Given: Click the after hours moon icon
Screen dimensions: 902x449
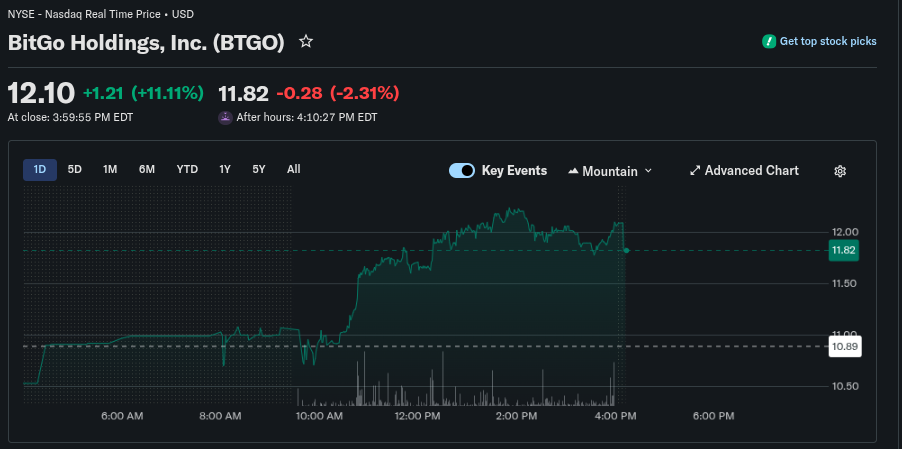Looking at the screenshot, I should 225,117.
